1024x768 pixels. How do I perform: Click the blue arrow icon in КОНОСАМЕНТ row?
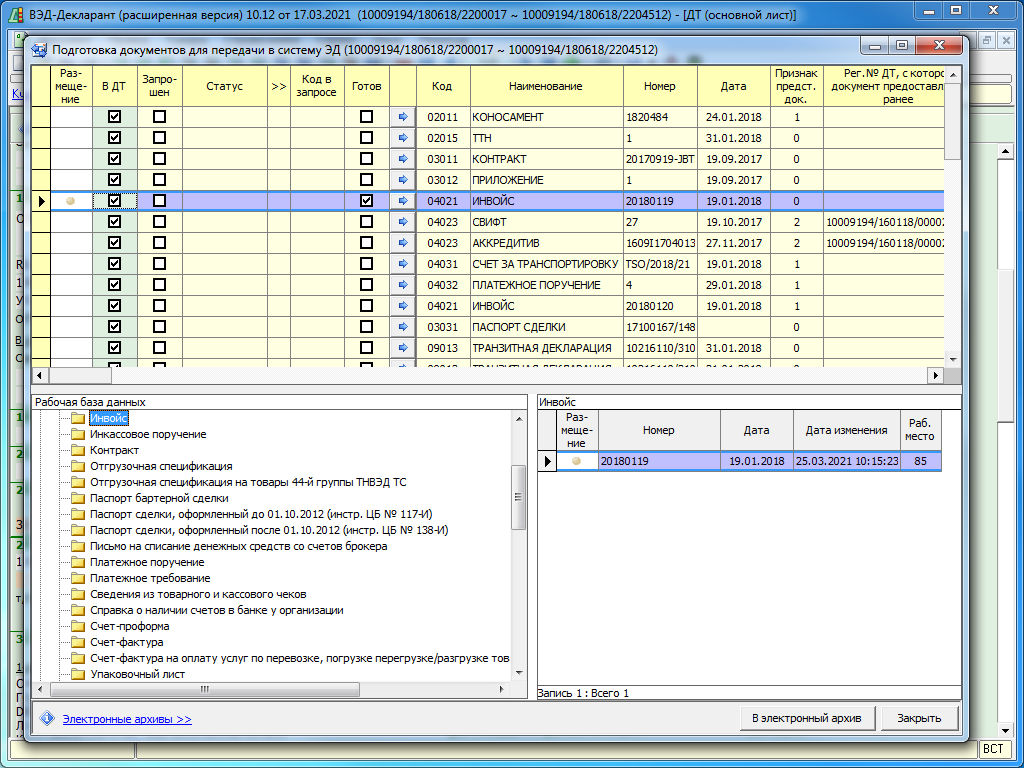click(x=403, y=117)
